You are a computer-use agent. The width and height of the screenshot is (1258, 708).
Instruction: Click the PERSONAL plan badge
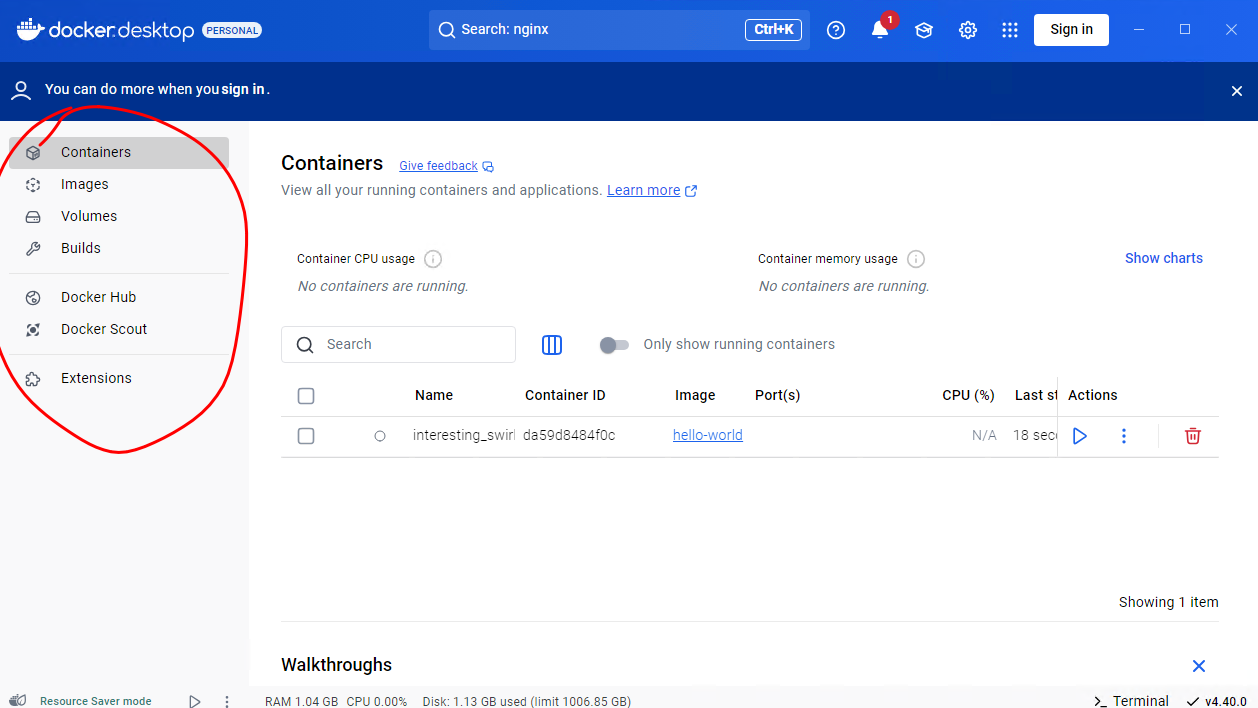point(232,30)
